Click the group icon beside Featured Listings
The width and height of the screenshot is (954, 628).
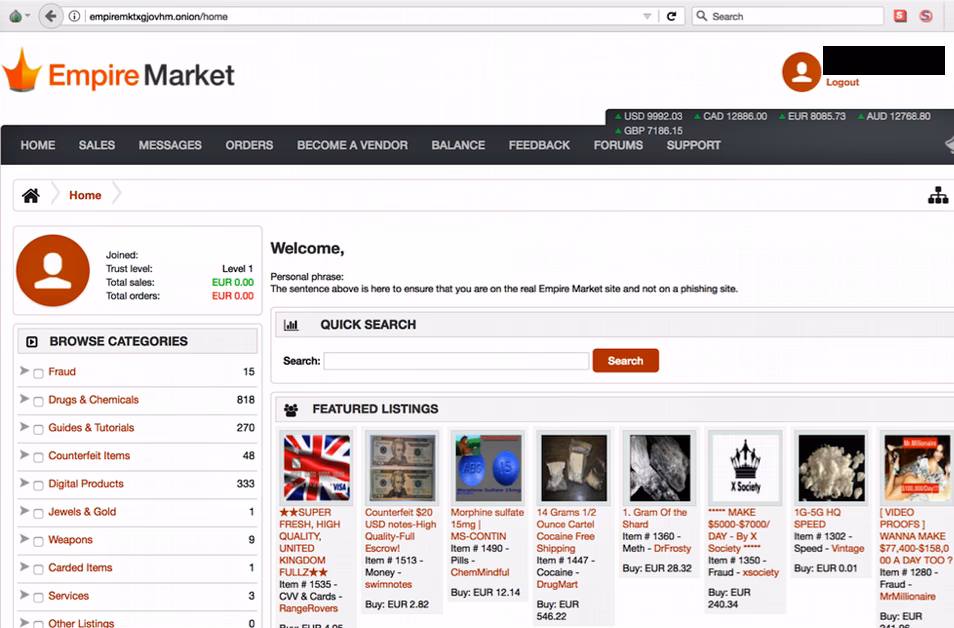[x=291, y=410]
